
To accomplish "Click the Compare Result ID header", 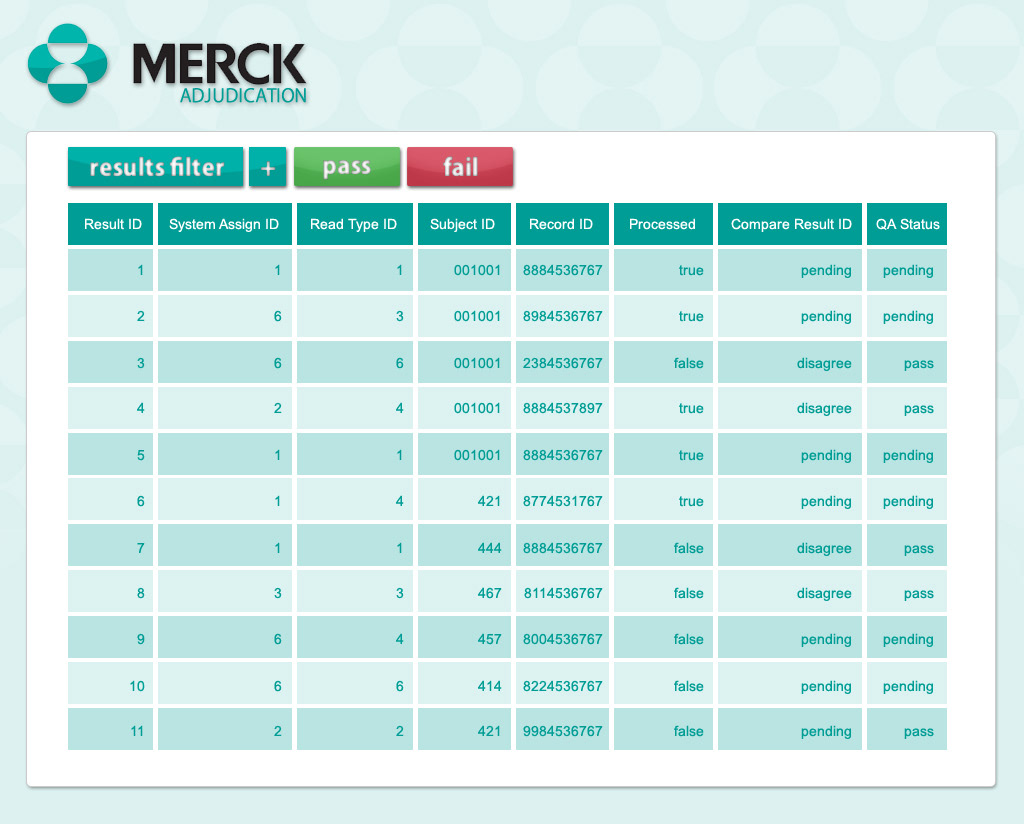I will tap(790, 224).
